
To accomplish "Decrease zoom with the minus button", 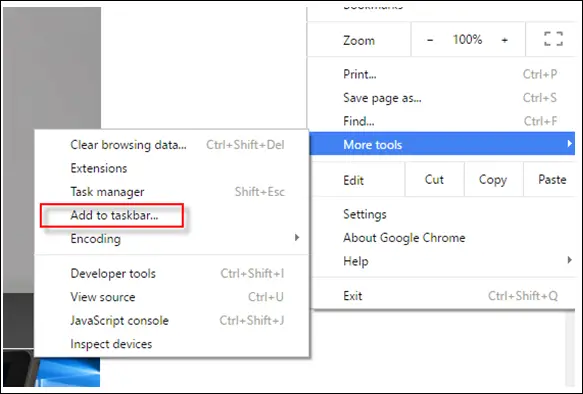I will [x=430, y=39].
